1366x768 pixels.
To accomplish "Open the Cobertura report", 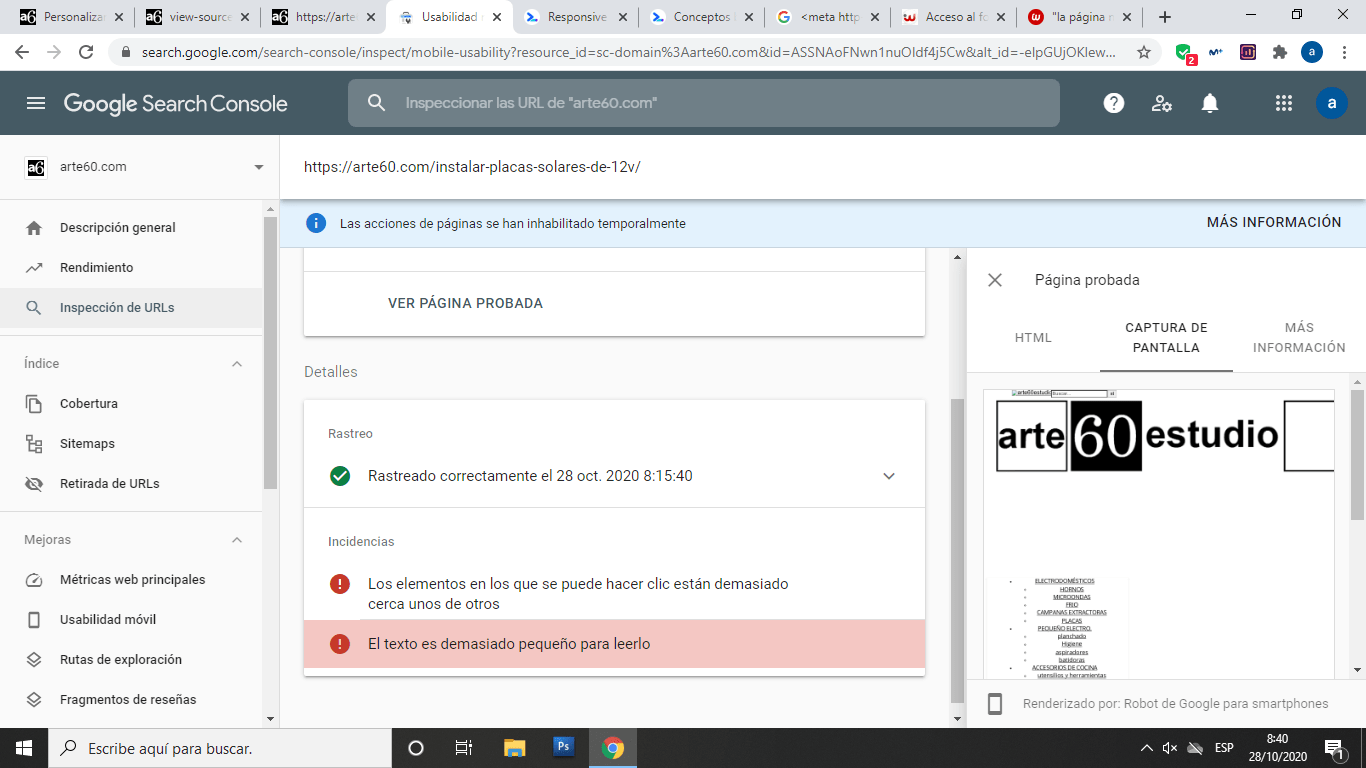I will [x=131, y=404].
